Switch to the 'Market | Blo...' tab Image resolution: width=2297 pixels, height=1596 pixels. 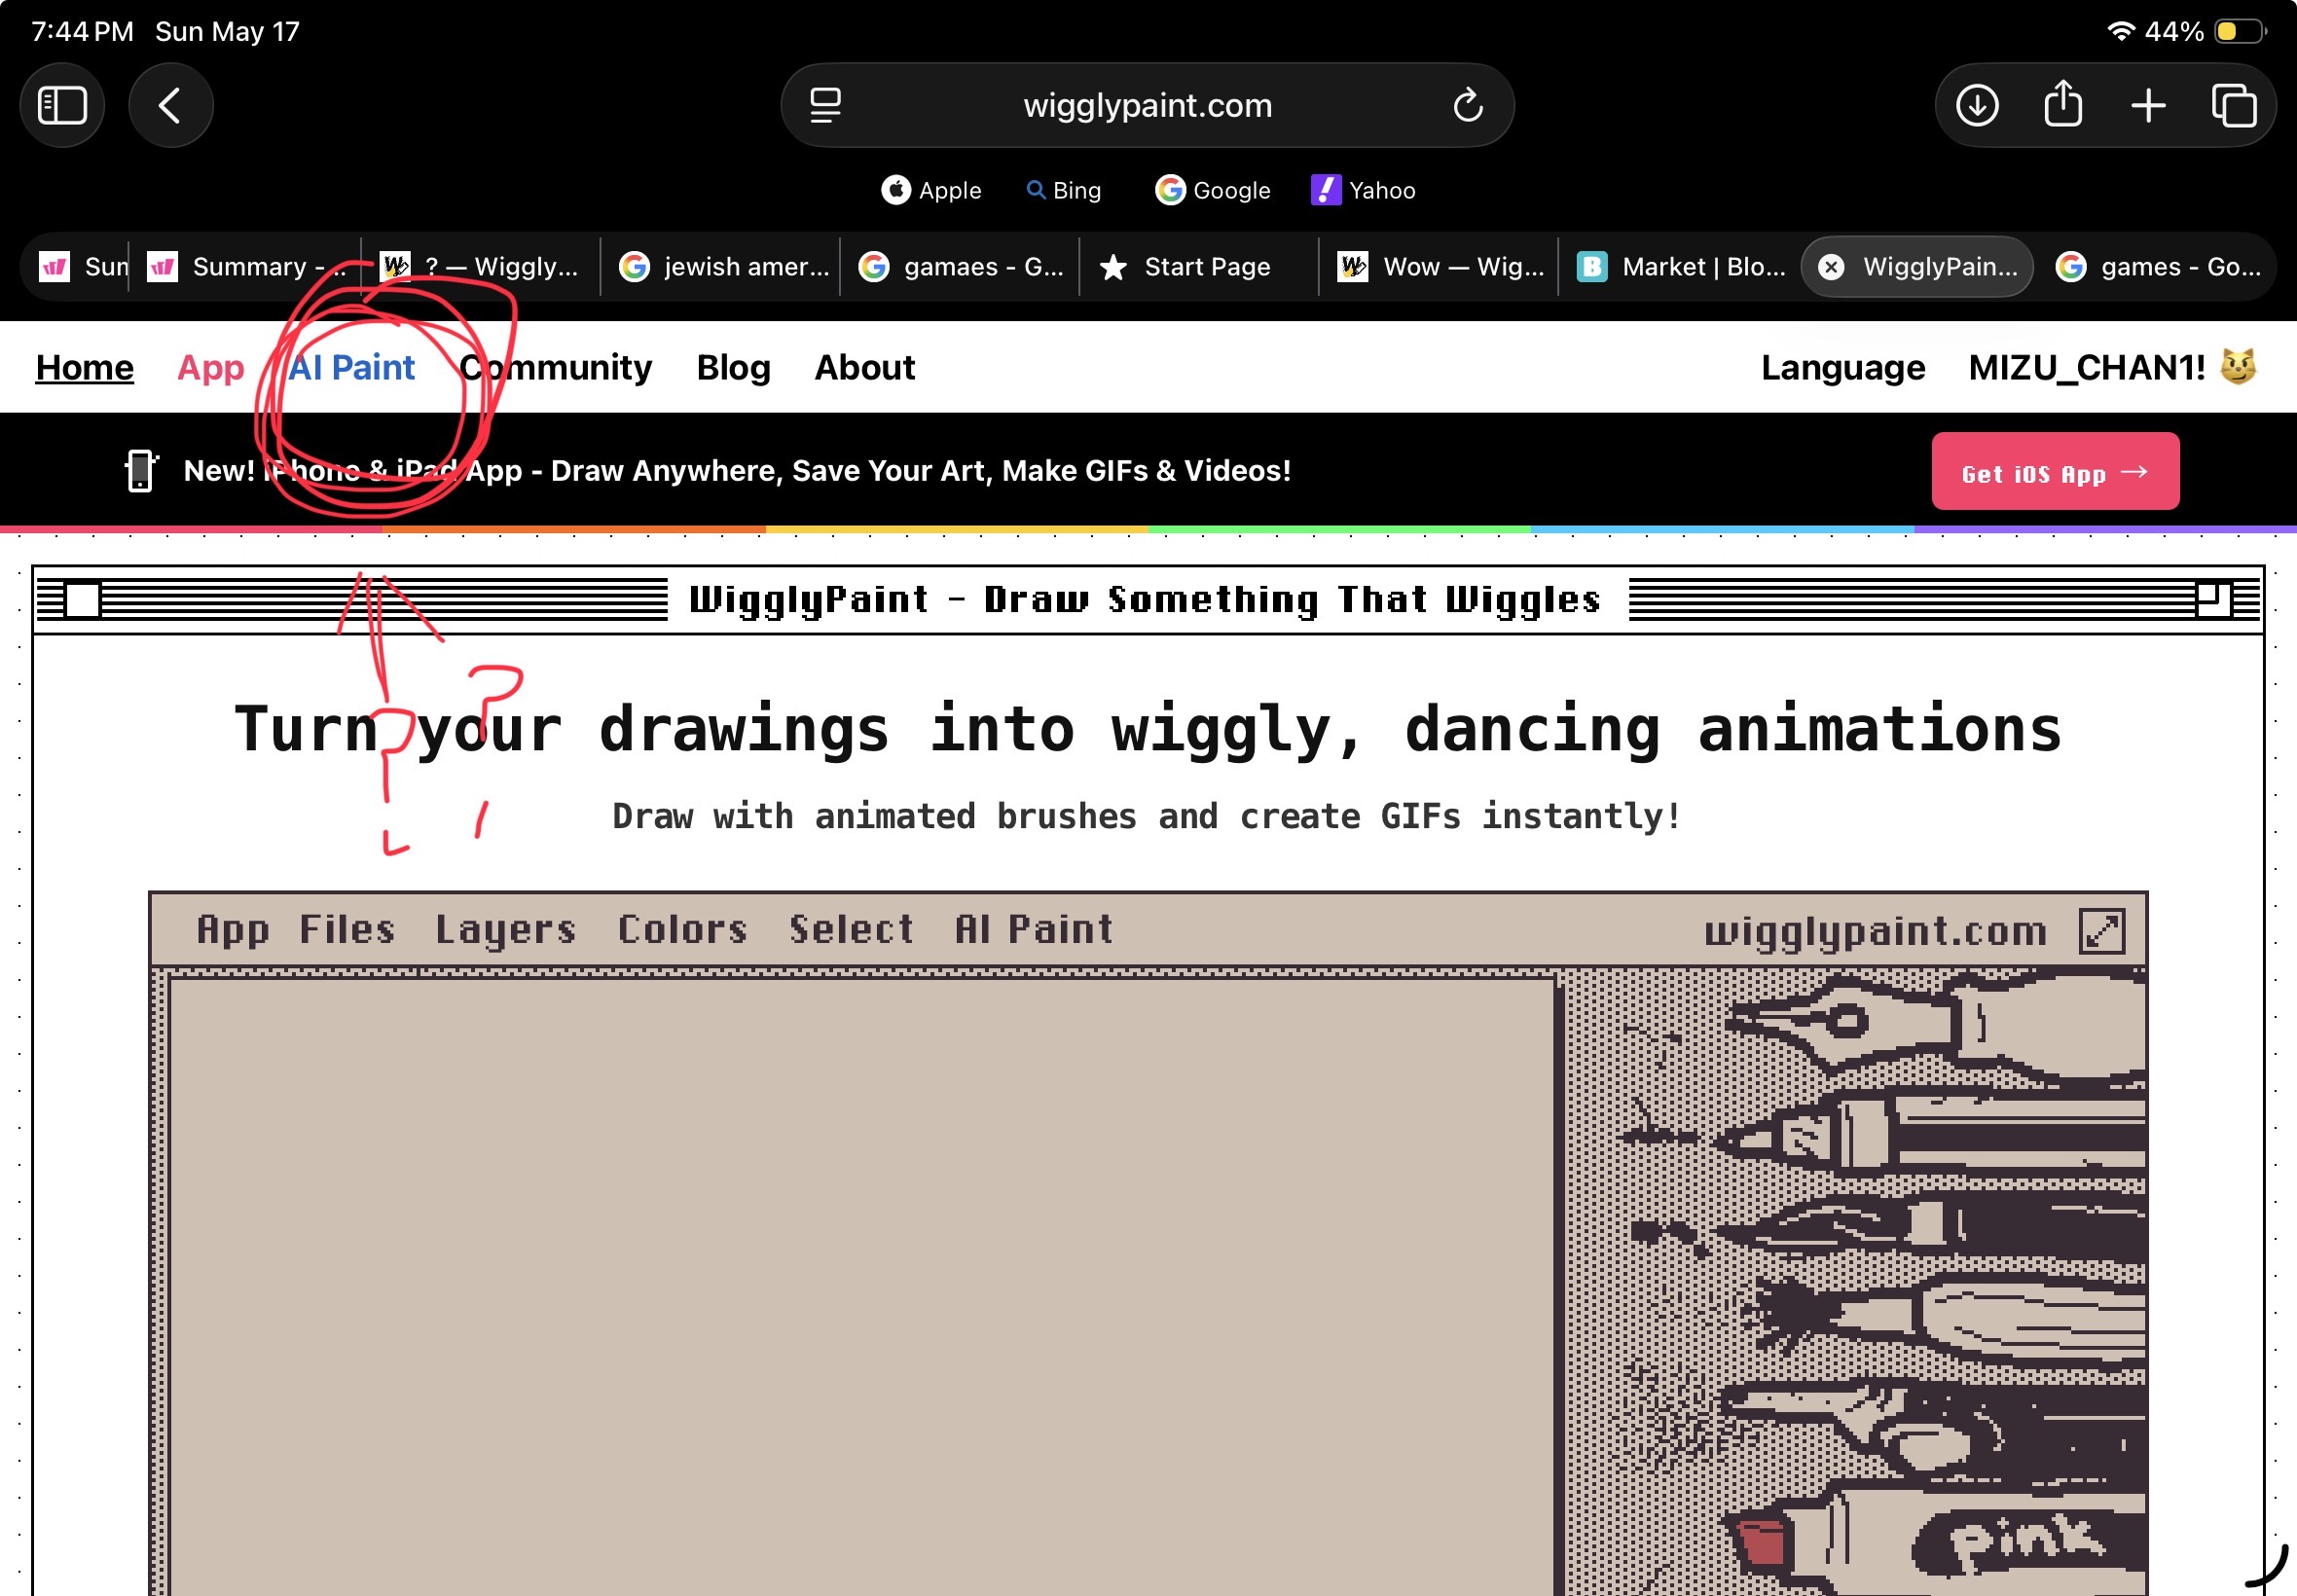(1679, 267)
